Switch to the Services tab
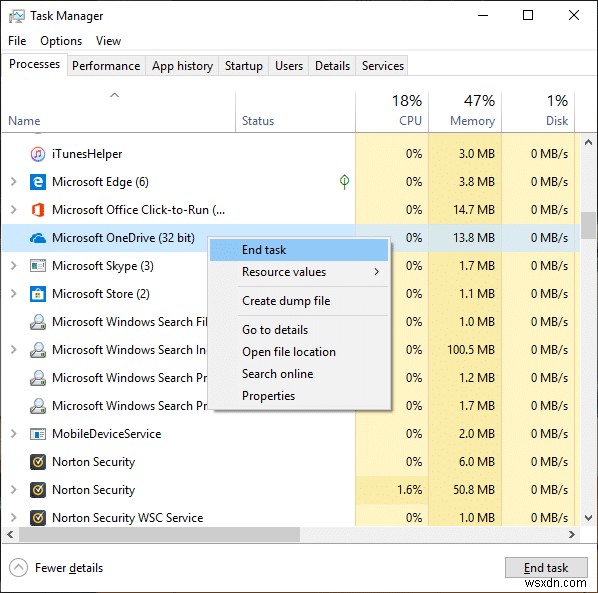 pyautogui.click(x=383, y=66)
